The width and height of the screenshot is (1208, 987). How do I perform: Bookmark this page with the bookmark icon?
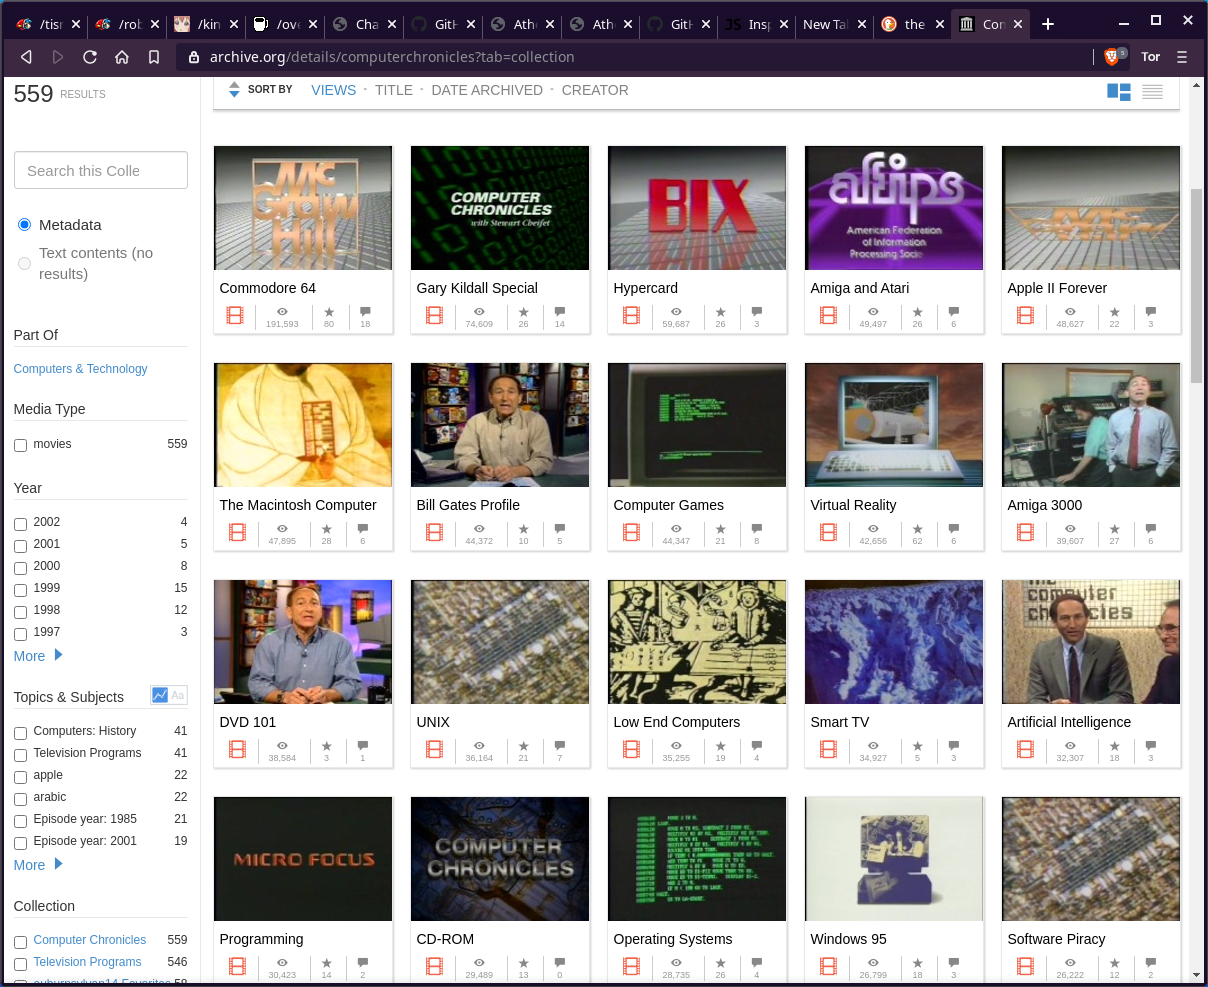[x=154, y=57]
